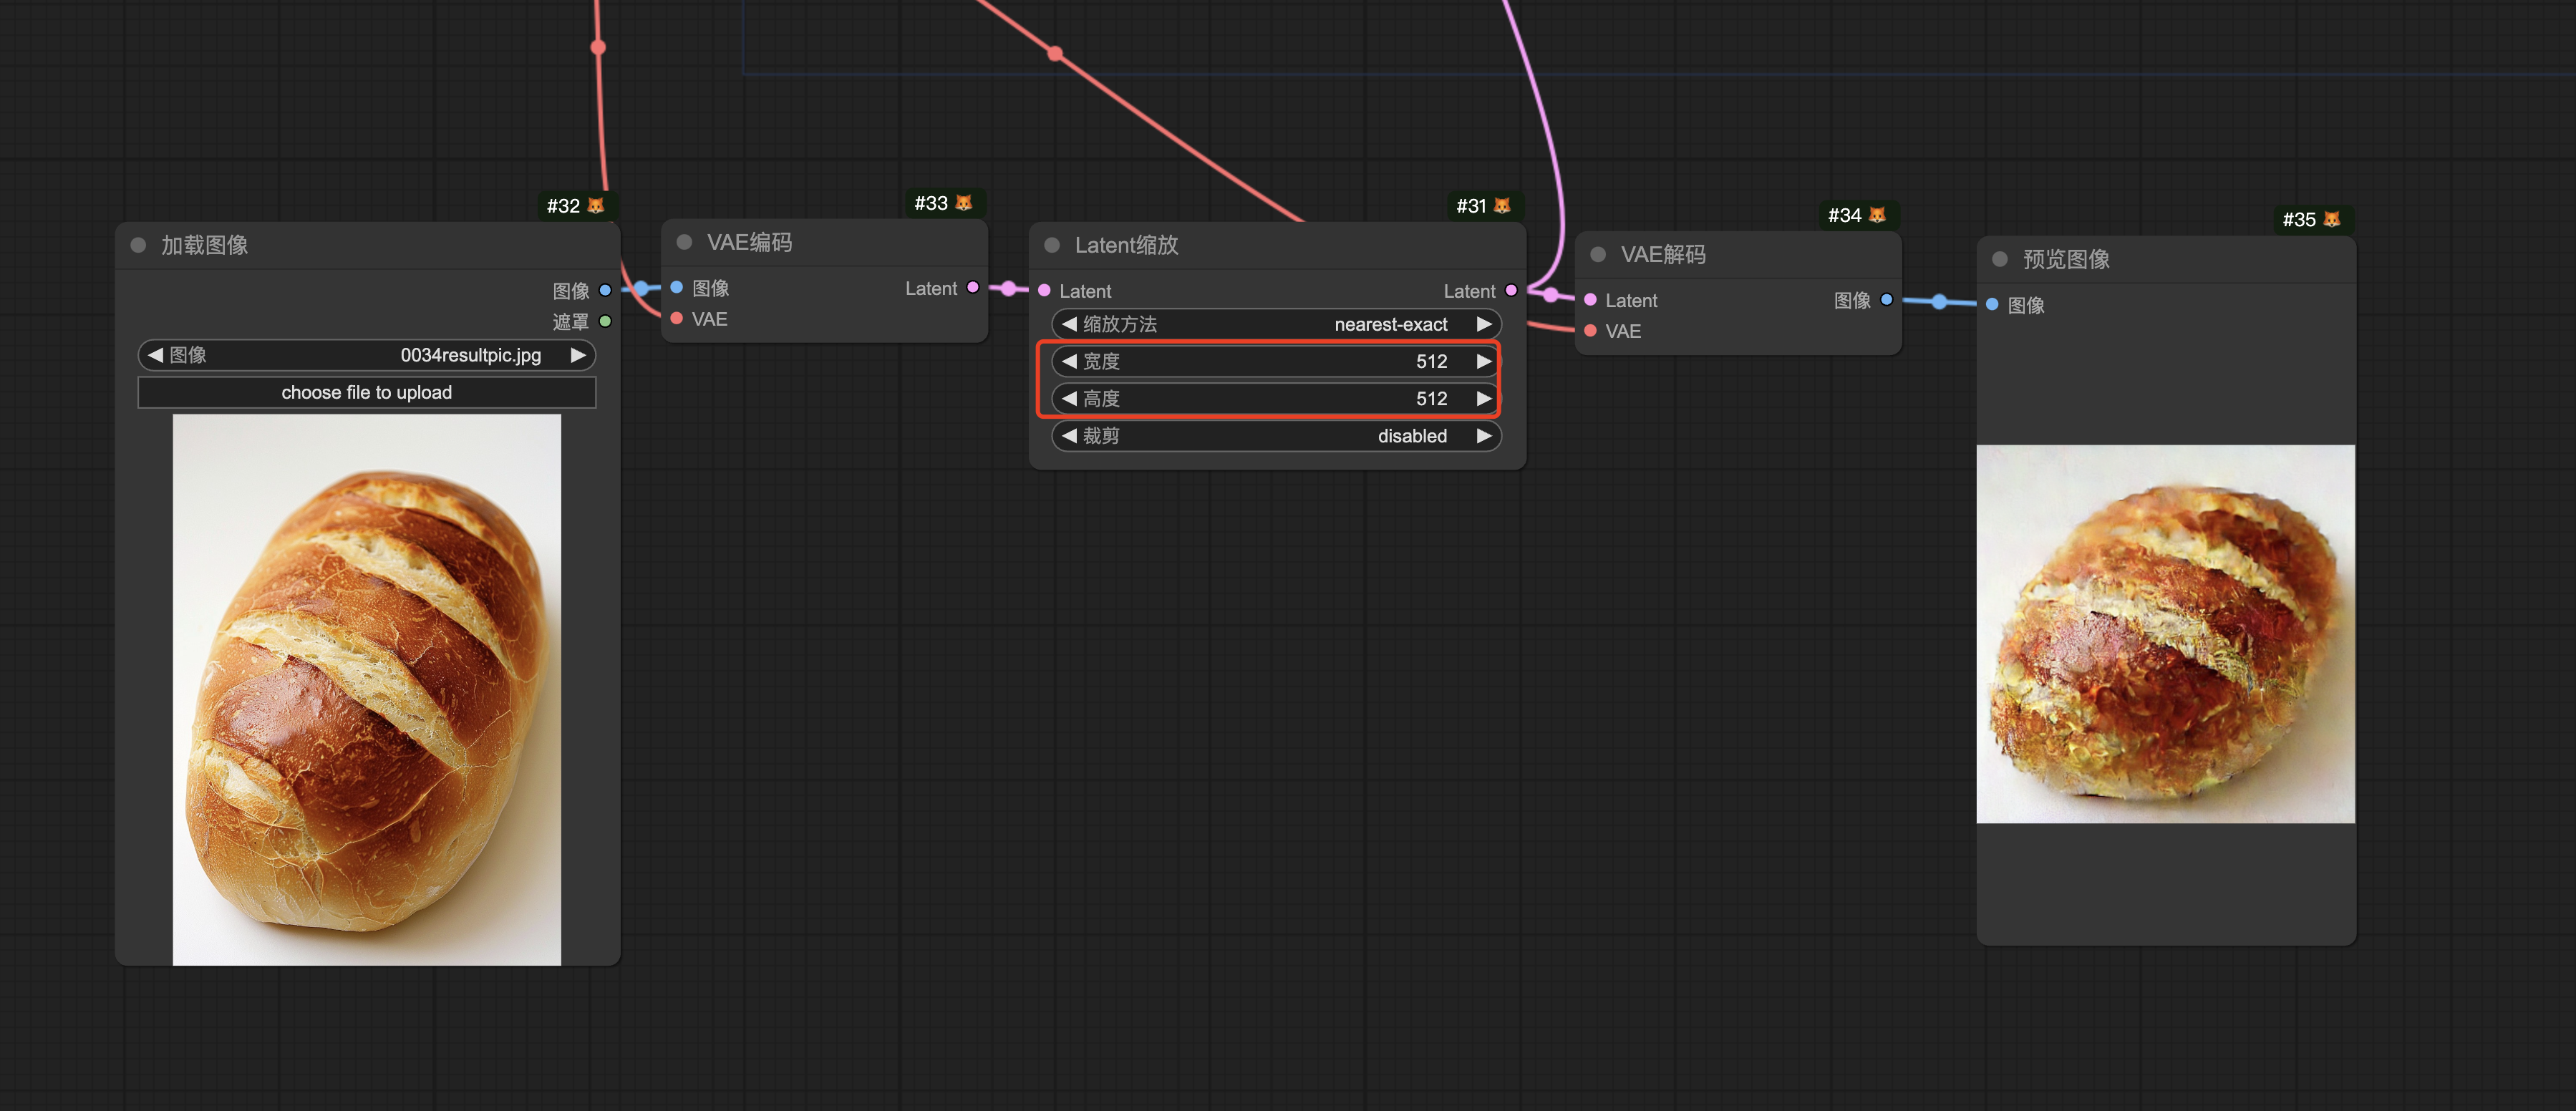The width and height of the screenshot is (2576, 1111).
Task: Click the 预览图像 node title
Action: point(2066,260)
